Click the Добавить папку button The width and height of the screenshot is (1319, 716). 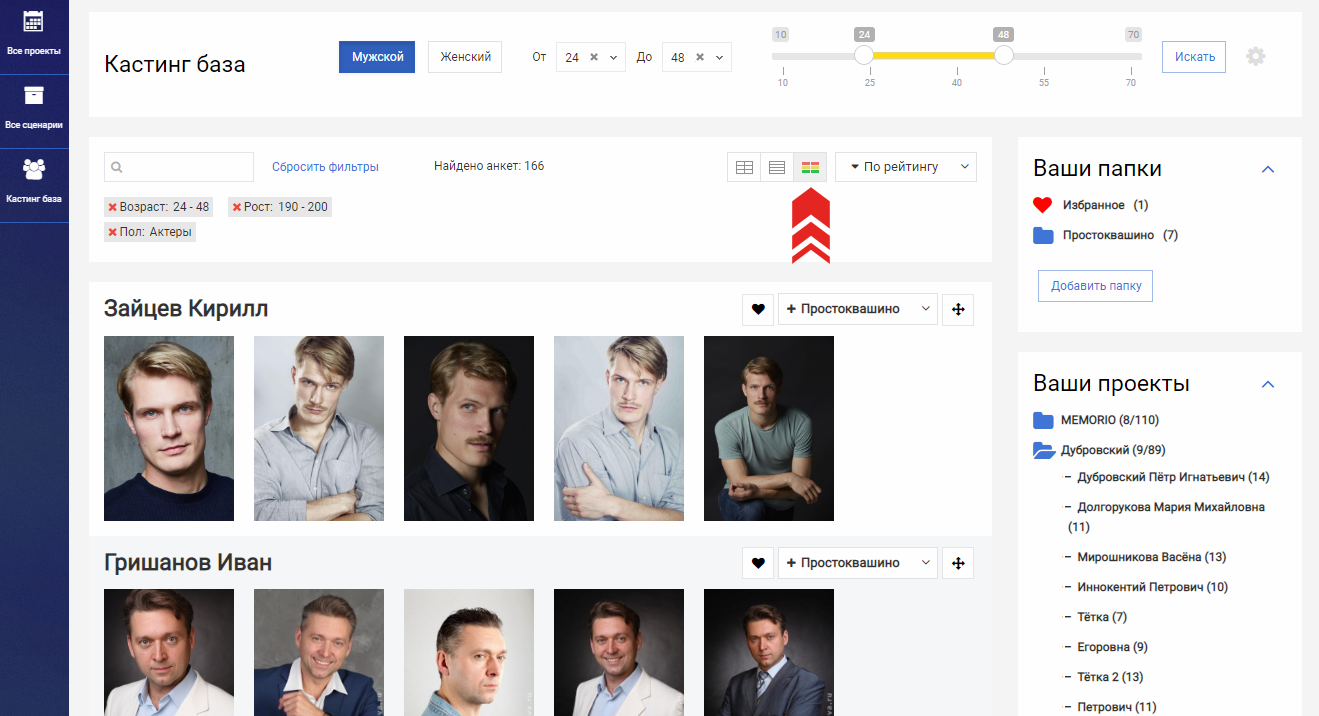[1096, 286]
